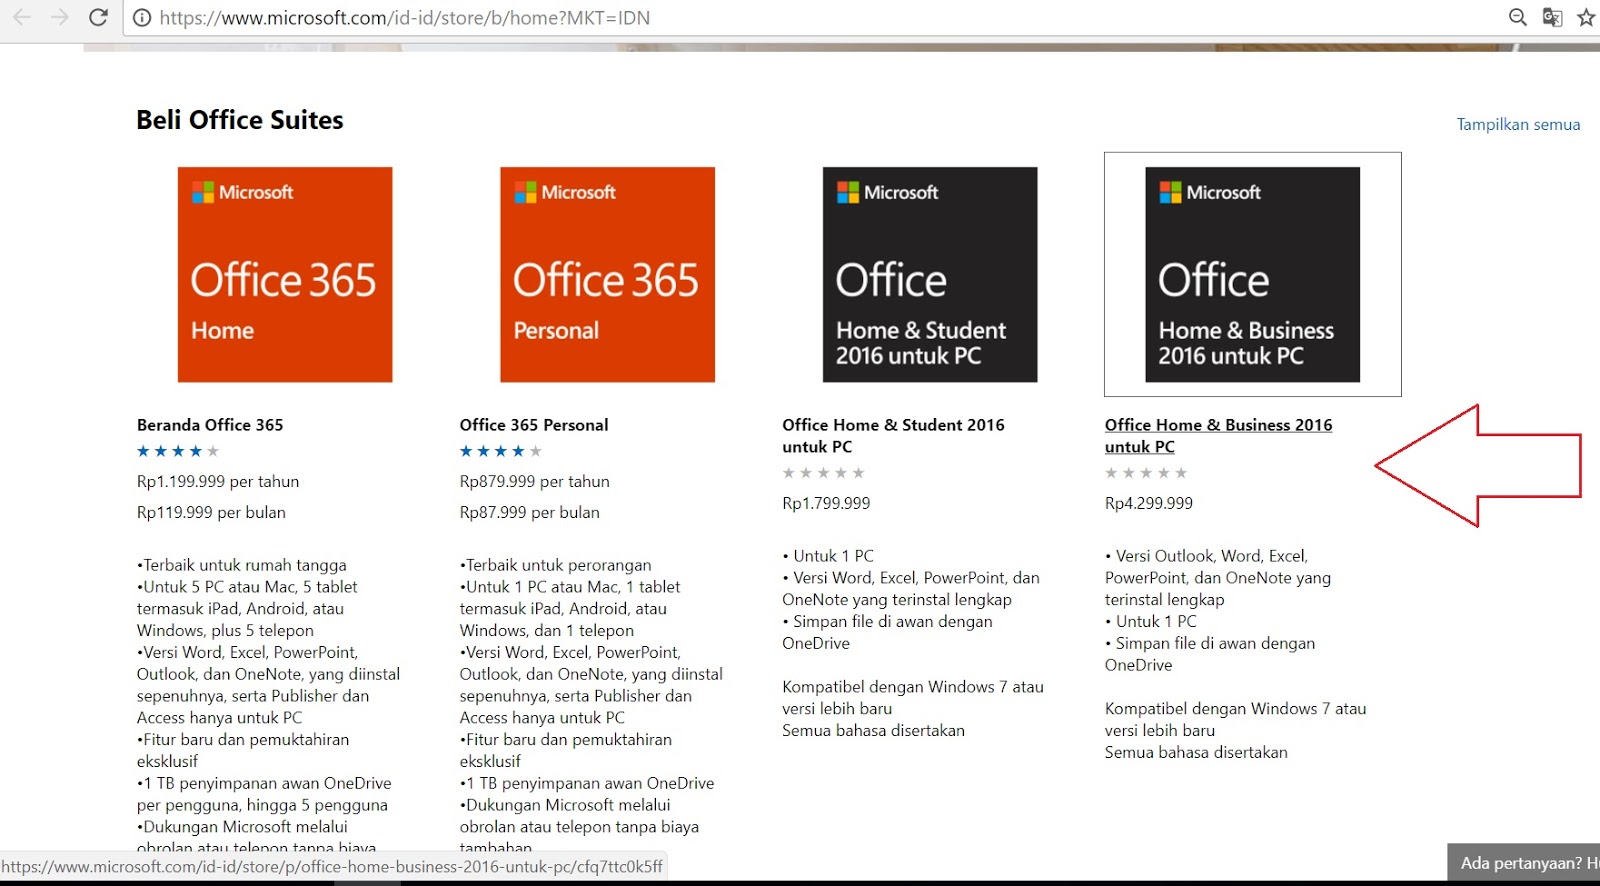Click star rating under Beranda Office 365

point(178,451)
